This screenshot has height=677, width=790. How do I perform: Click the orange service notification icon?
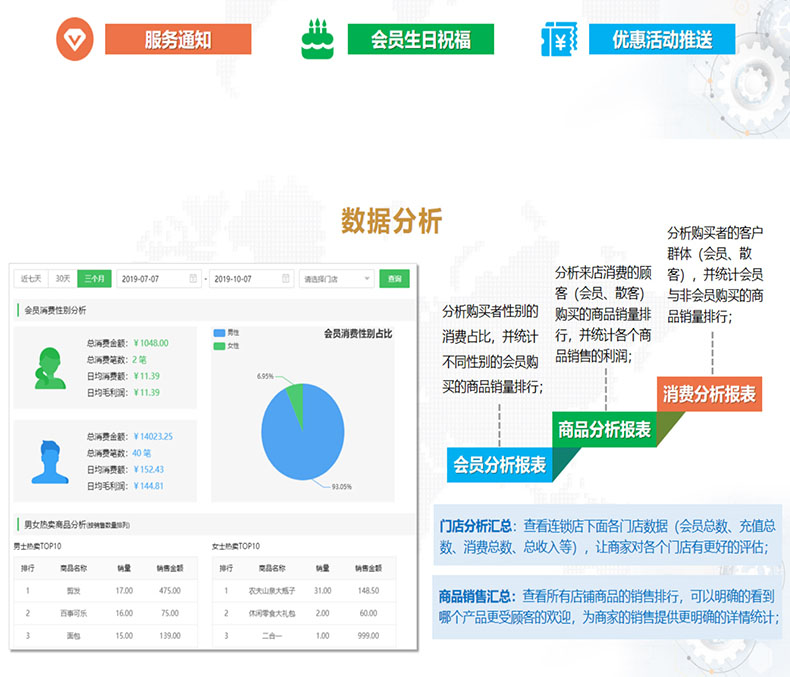click(x=71, y=39)
